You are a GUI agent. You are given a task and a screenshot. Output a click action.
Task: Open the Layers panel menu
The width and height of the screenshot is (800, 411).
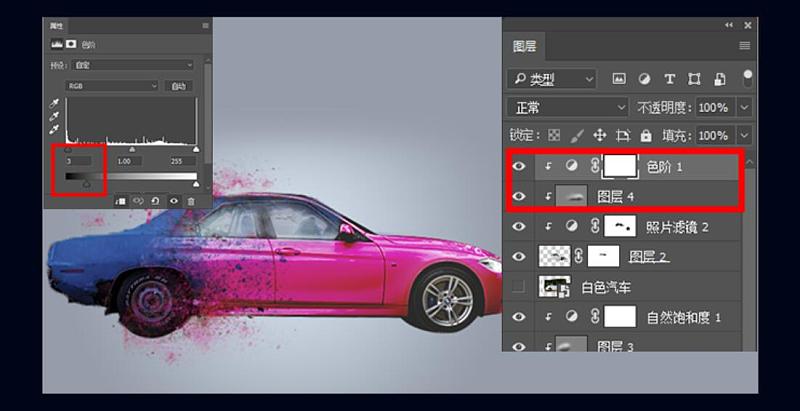click(745, 46)
